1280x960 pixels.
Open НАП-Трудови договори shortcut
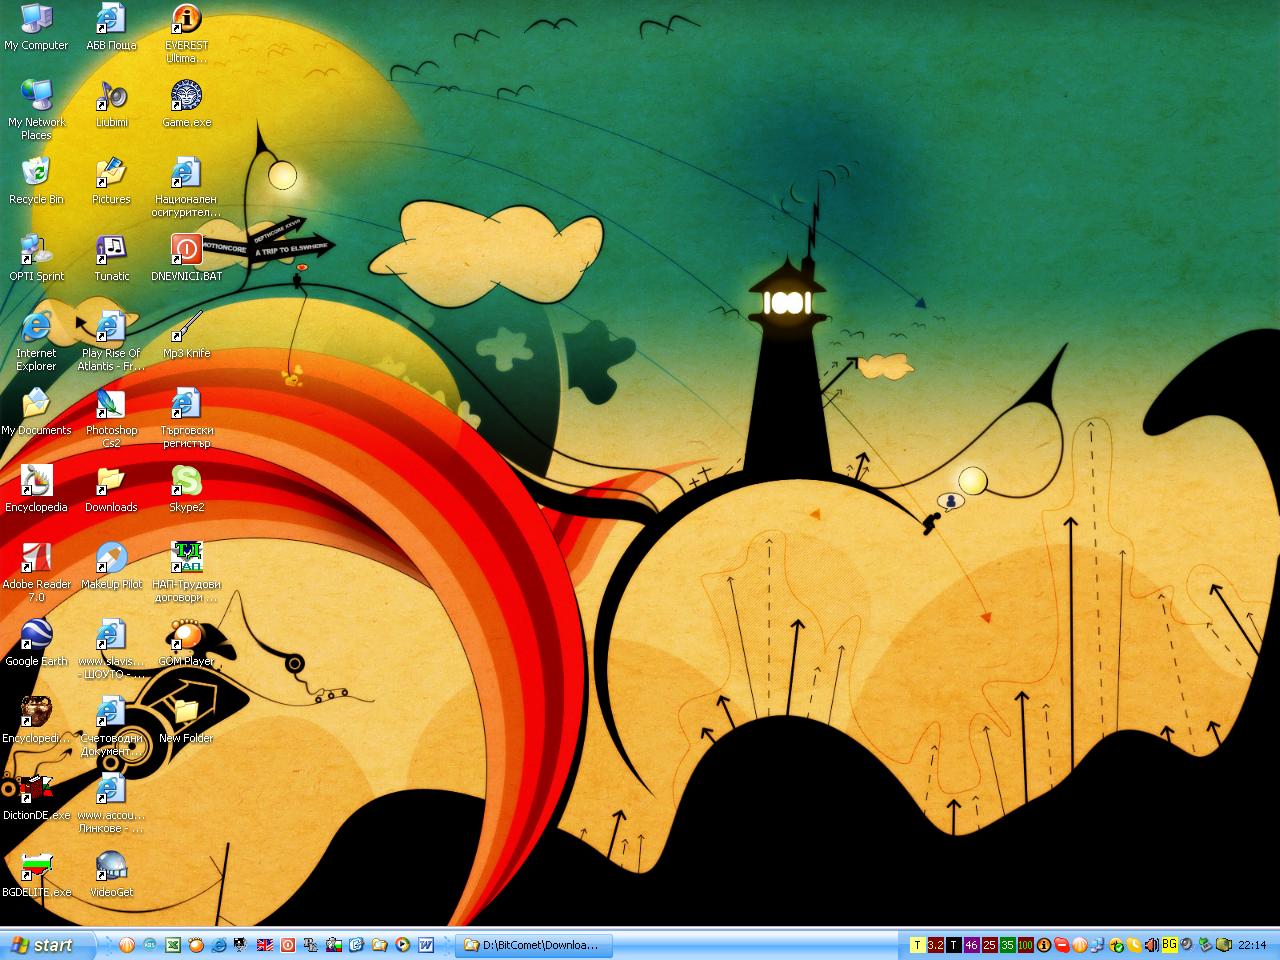point(186,573)
